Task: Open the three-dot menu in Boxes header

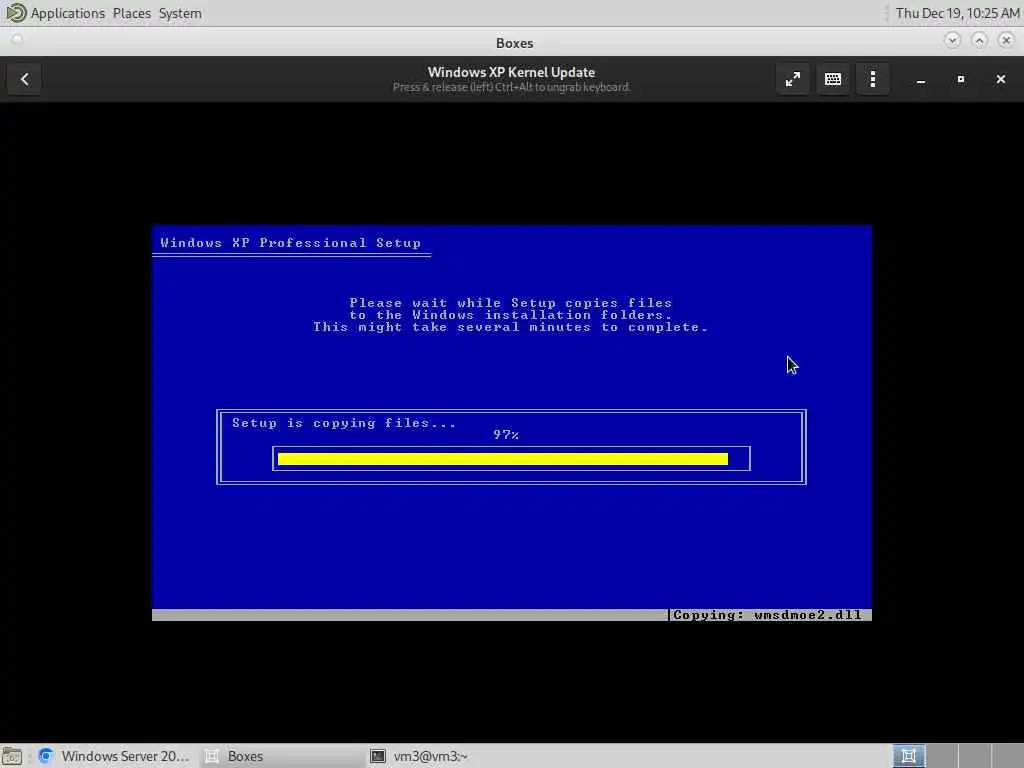Action: (873, 79)
